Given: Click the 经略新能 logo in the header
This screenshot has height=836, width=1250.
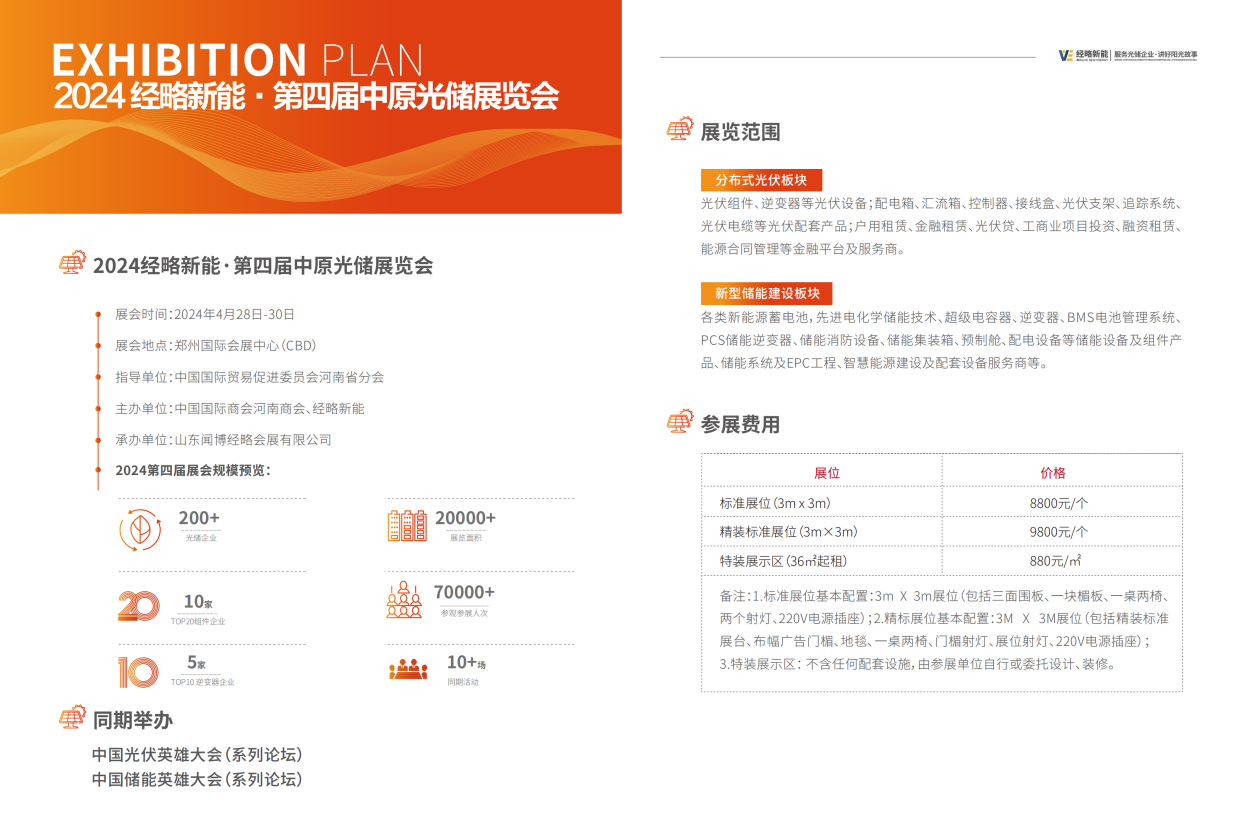Looking at the screenshot, I should (x=1083, y=55).
